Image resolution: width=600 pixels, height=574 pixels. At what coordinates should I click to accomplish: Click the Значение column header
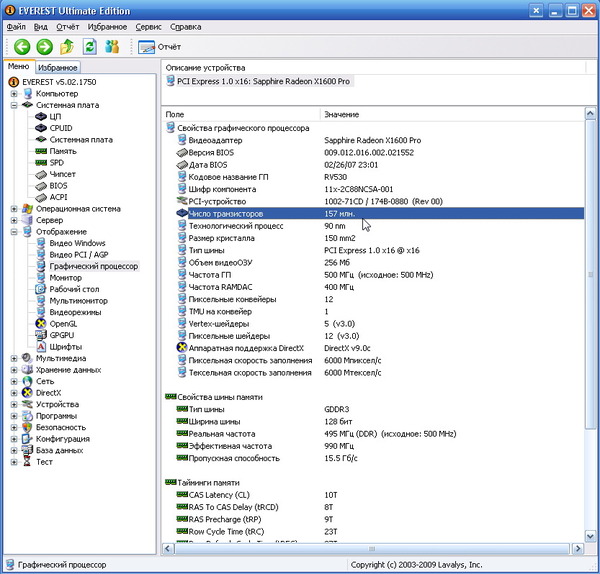(452, 114)
